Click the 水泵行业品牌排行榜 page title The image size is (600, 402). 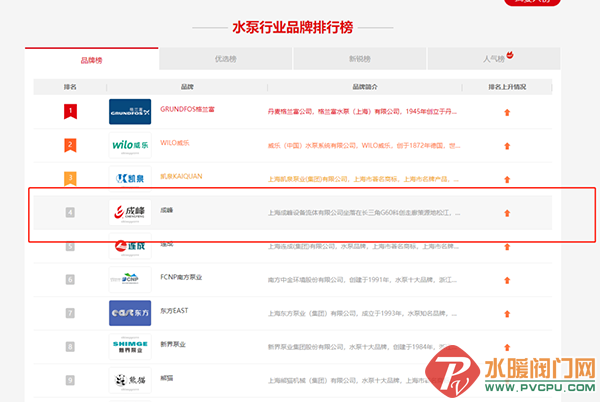293,27
